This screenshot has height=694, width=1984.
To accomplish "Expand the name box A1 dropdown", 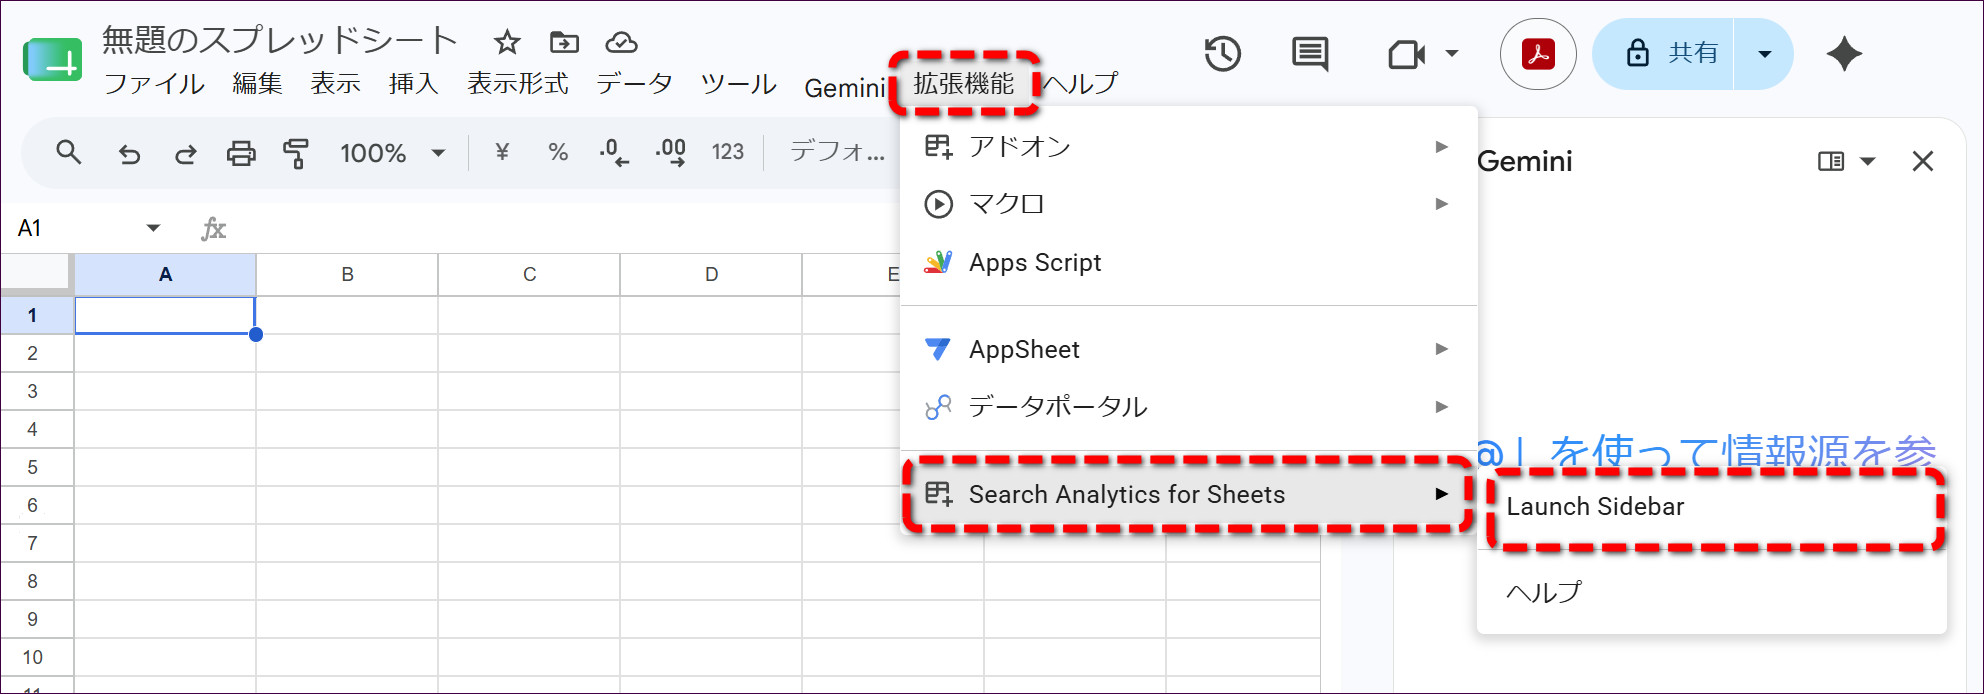I will point(153,228).
